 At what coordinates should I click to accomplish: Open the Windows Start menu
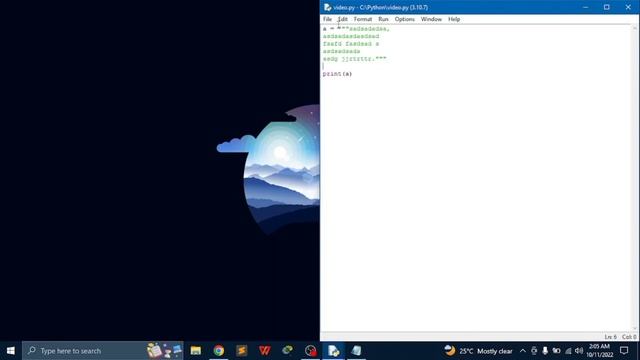[x=11, y=351]
